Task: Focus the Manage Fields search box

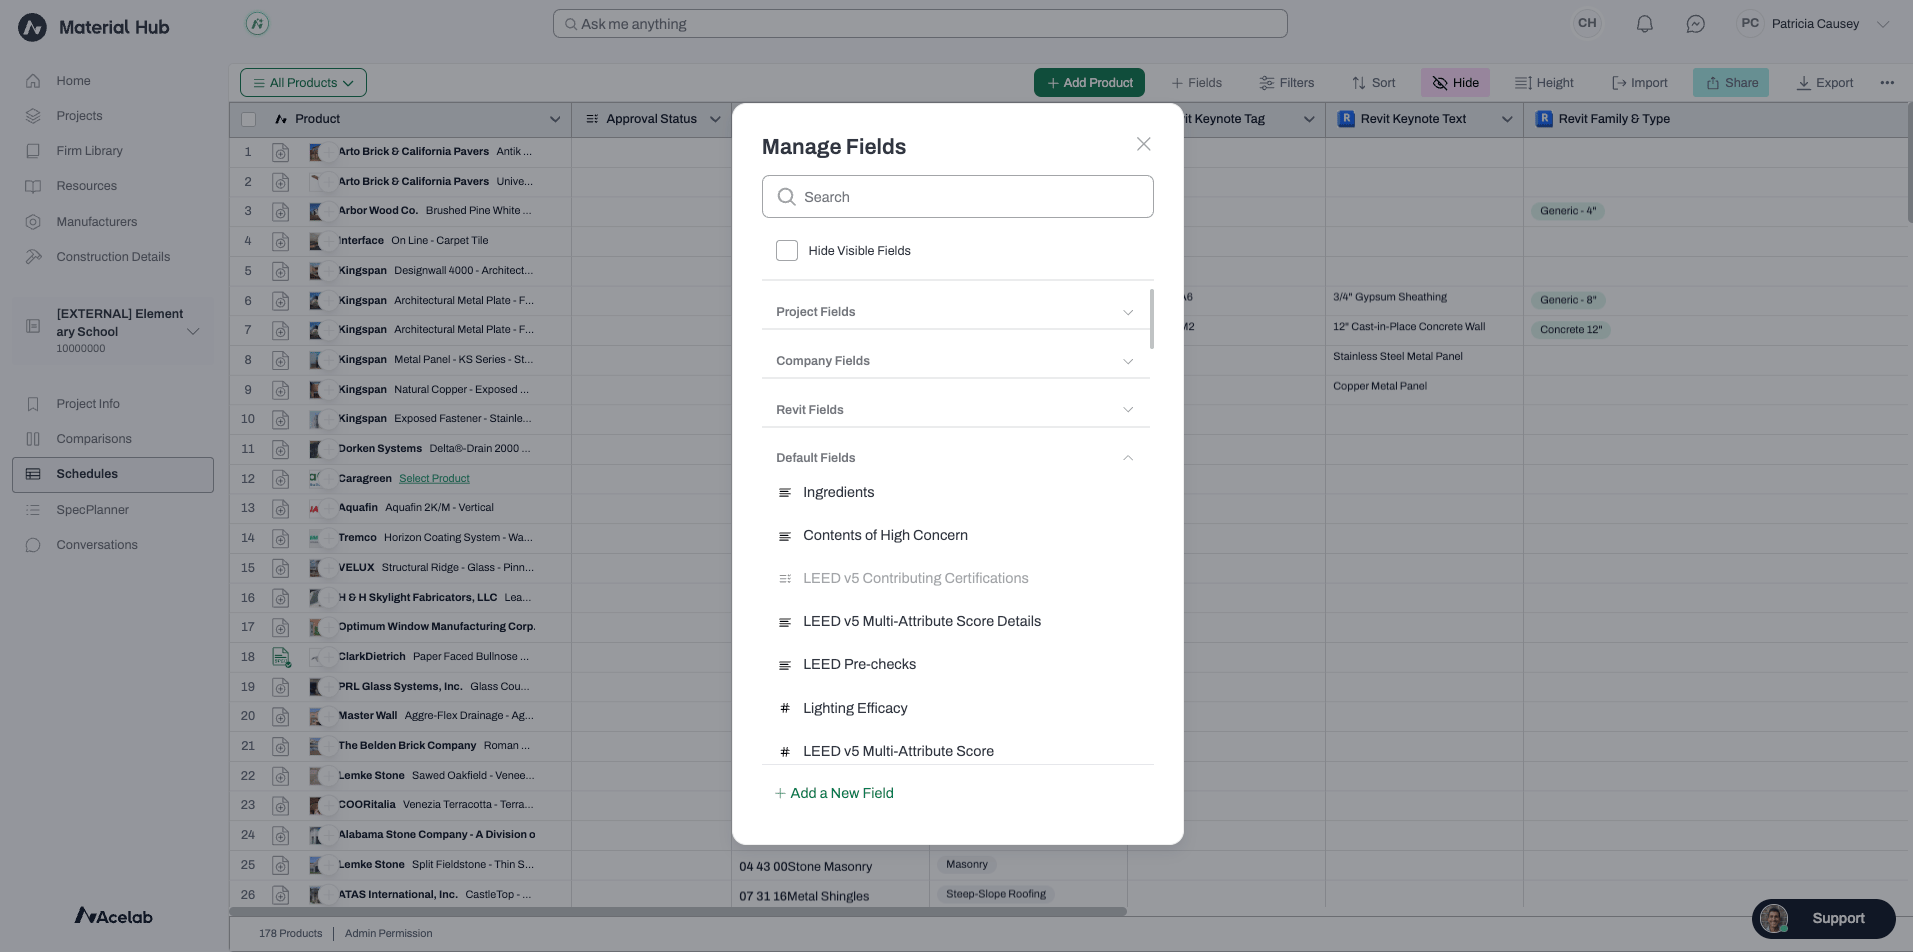Action: coord(957,197)
